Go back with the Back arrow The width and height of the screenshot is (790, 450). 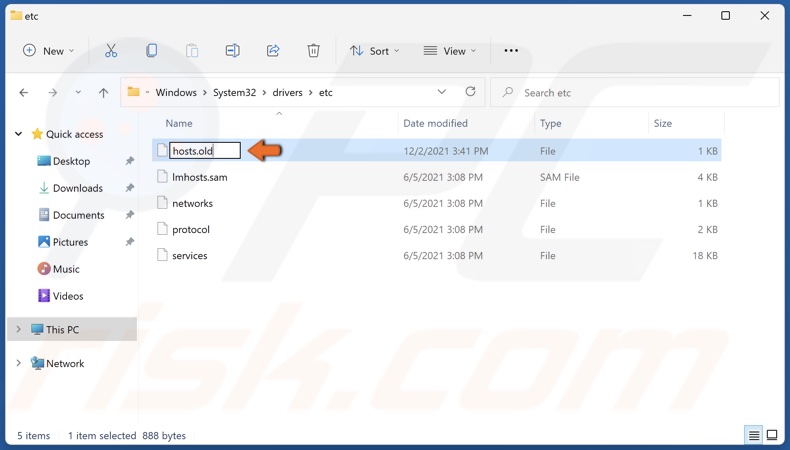24,93
